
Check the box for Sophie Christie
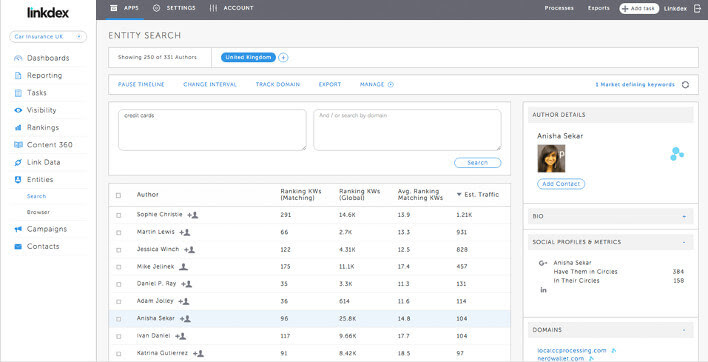click(x=118, y=215)
